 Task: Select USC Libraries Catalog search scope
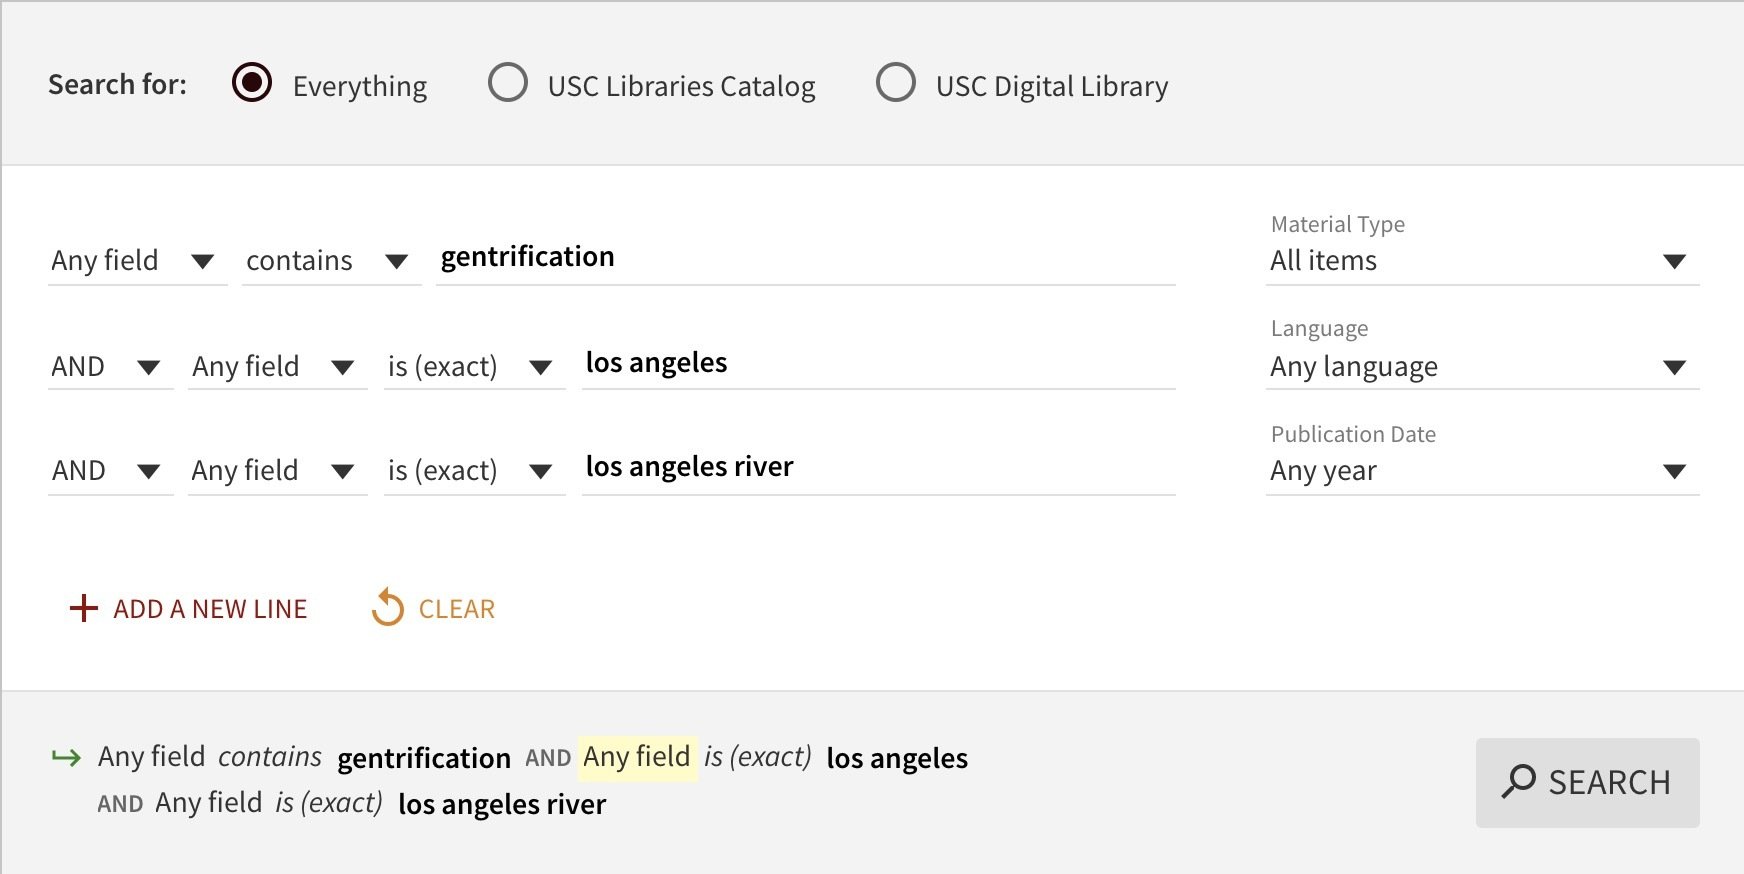(508, 83)
